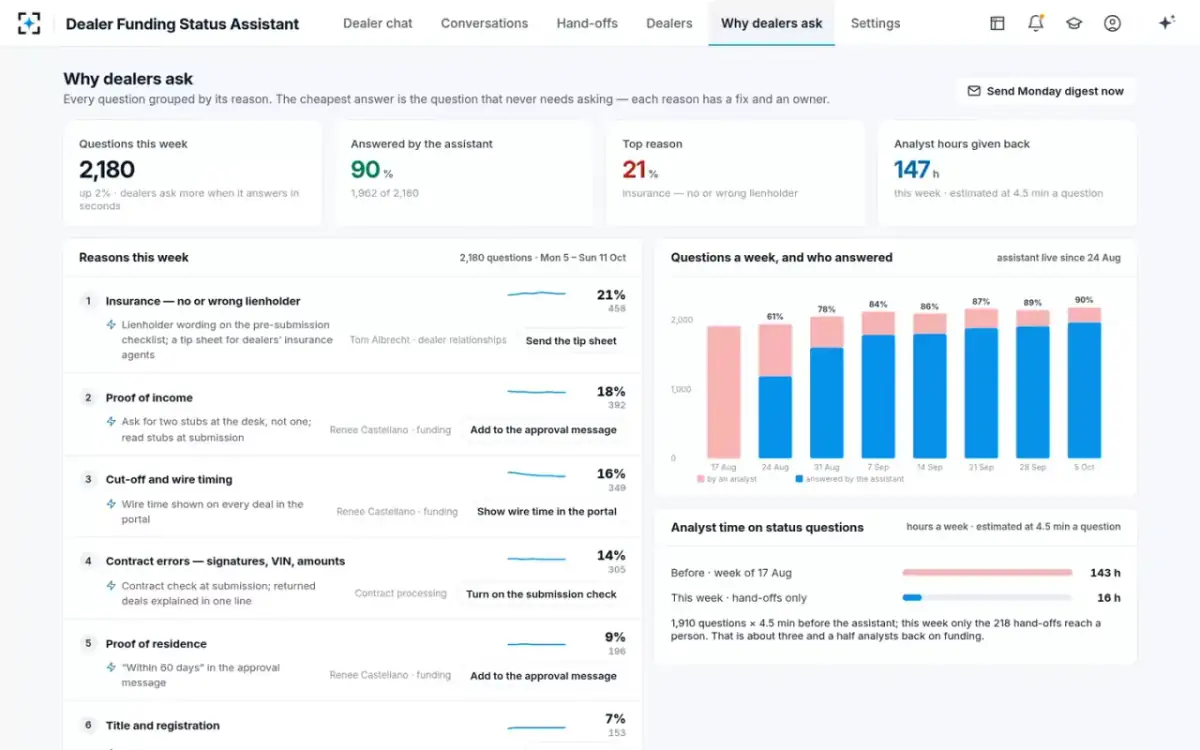Click the 2,180 questions · Mon 5 – Sun 11 Oct label
Screen dimensions: 1200x750
pos(543,258)
